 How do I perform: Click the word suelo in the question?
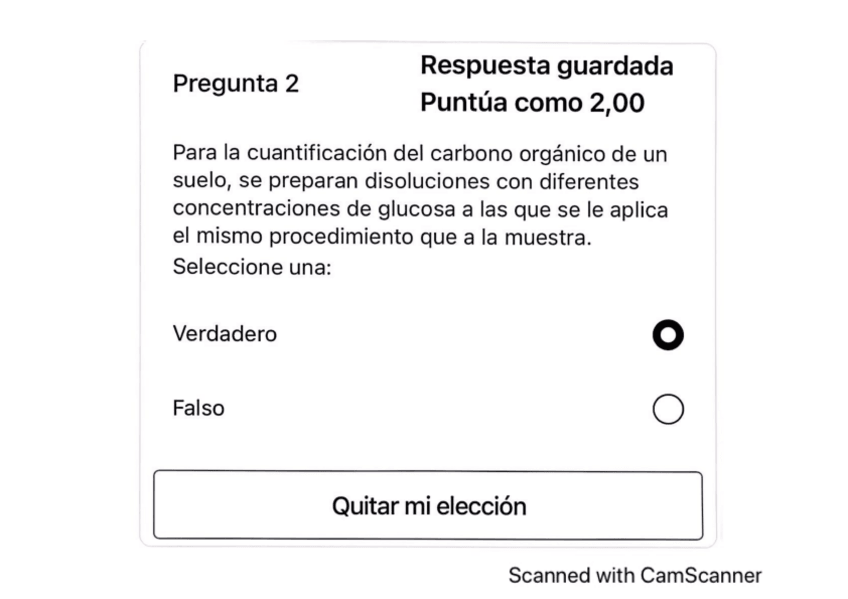[196, 183]
